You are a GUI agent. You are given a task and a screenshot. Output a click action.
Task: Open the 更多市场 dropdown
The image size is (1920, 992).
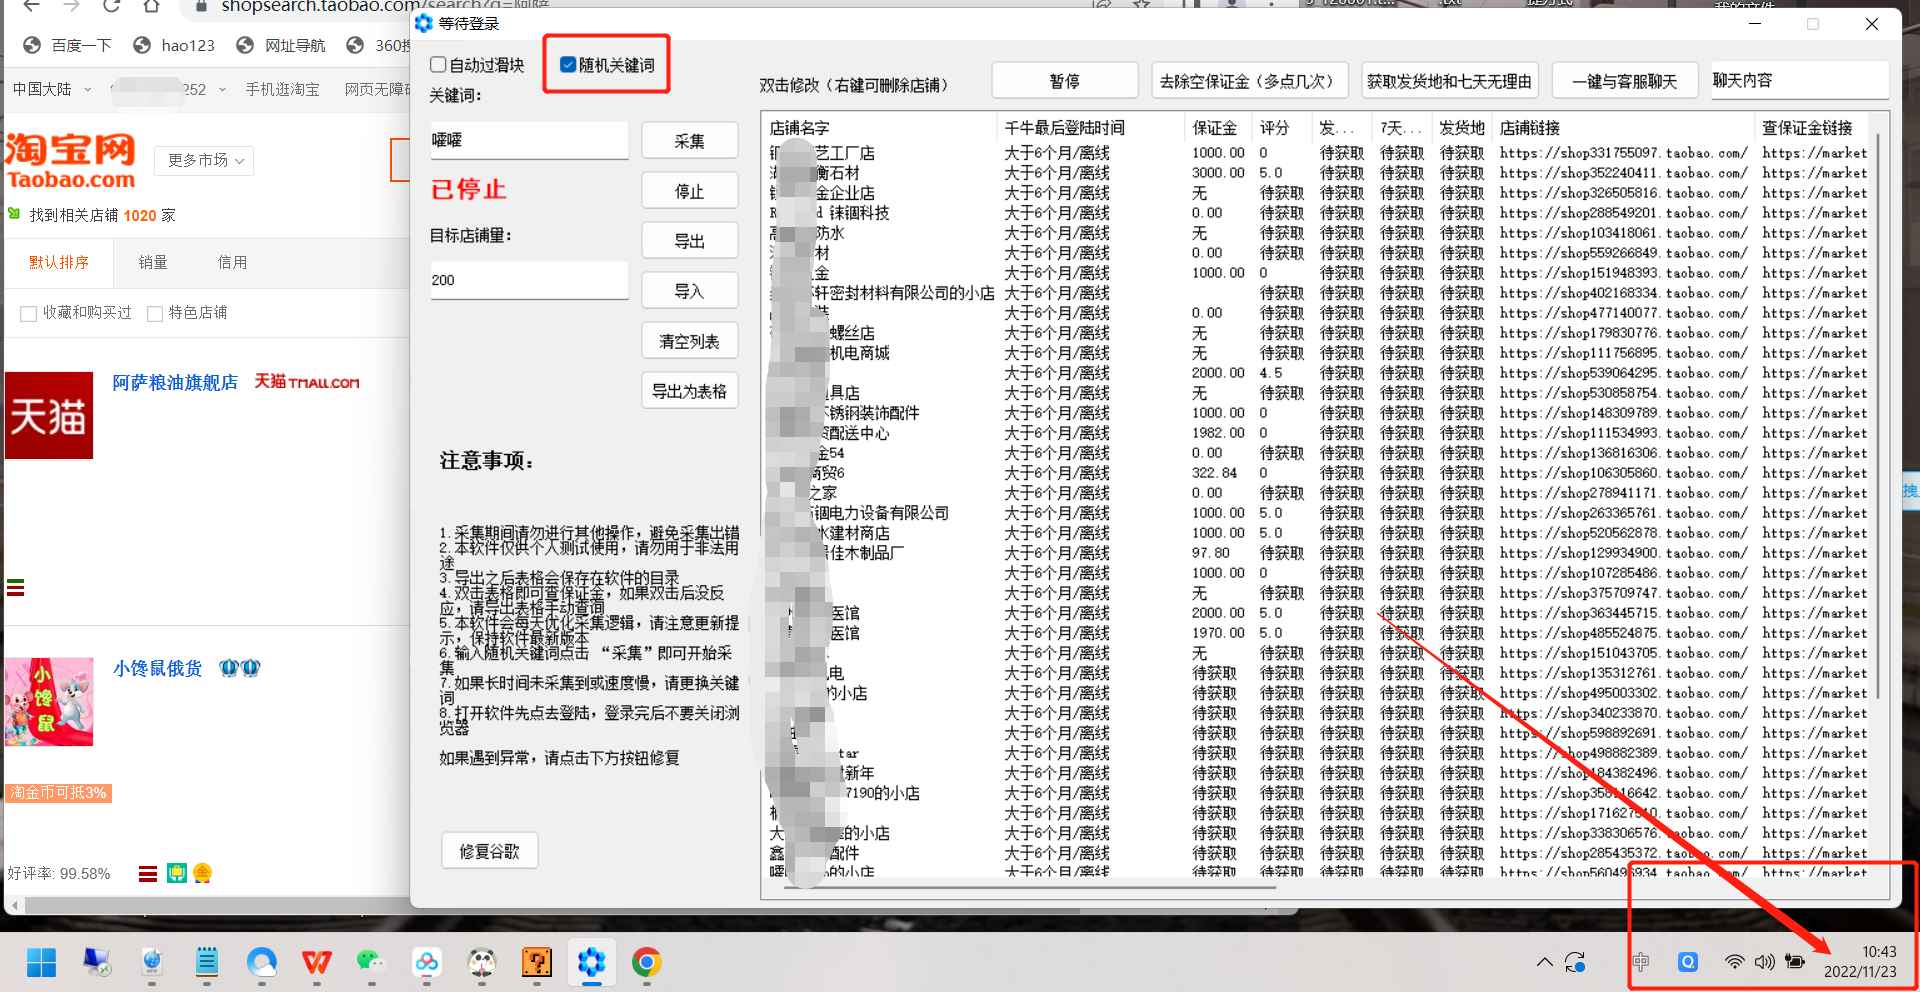click(204, 160)
